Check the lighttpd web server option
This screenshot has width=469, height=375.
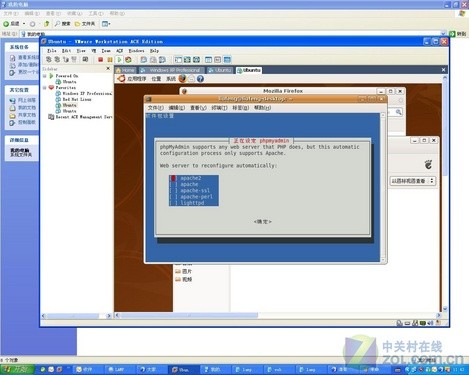[173, 203]
